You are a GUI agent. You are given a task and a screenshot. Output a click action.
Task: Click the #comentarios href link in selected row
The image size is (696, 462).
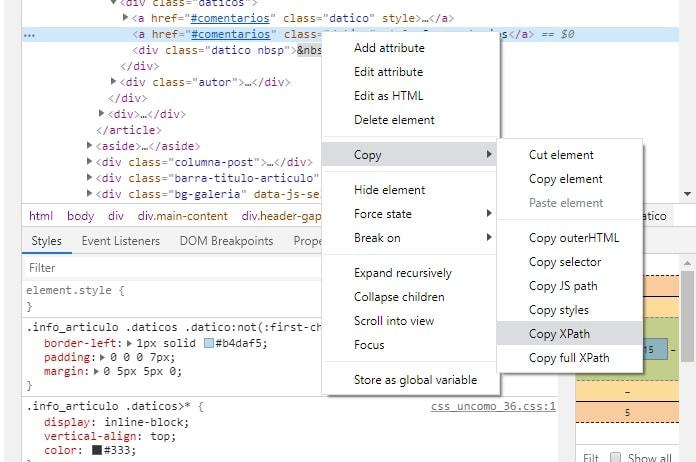231,34
